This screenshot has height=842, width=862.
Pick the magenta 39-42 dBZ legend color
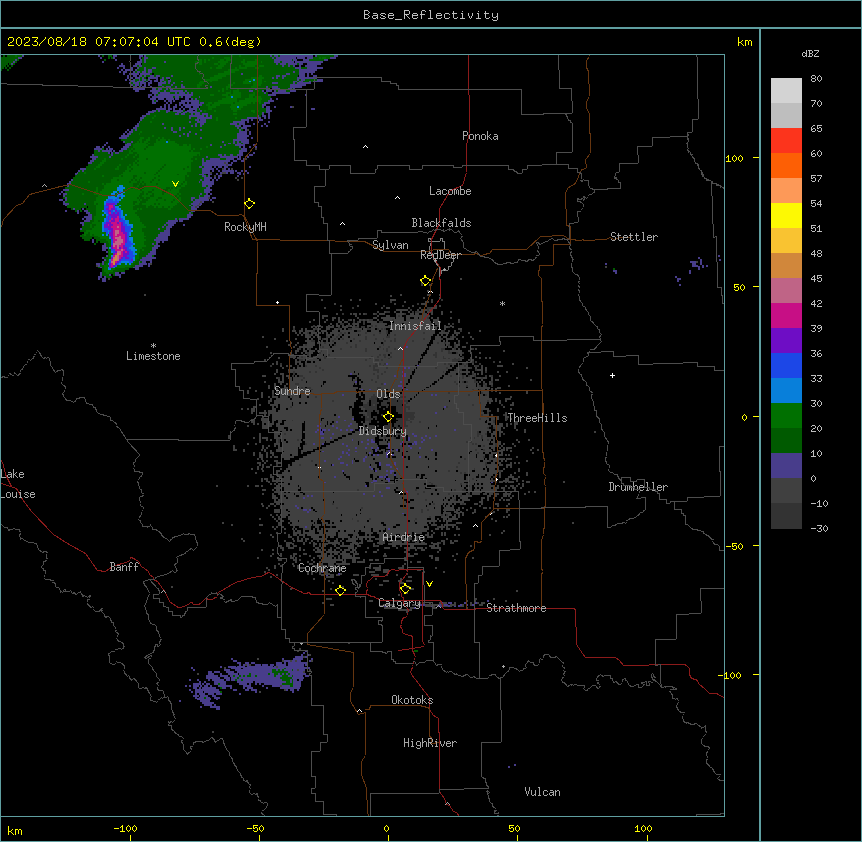point(786,315)
